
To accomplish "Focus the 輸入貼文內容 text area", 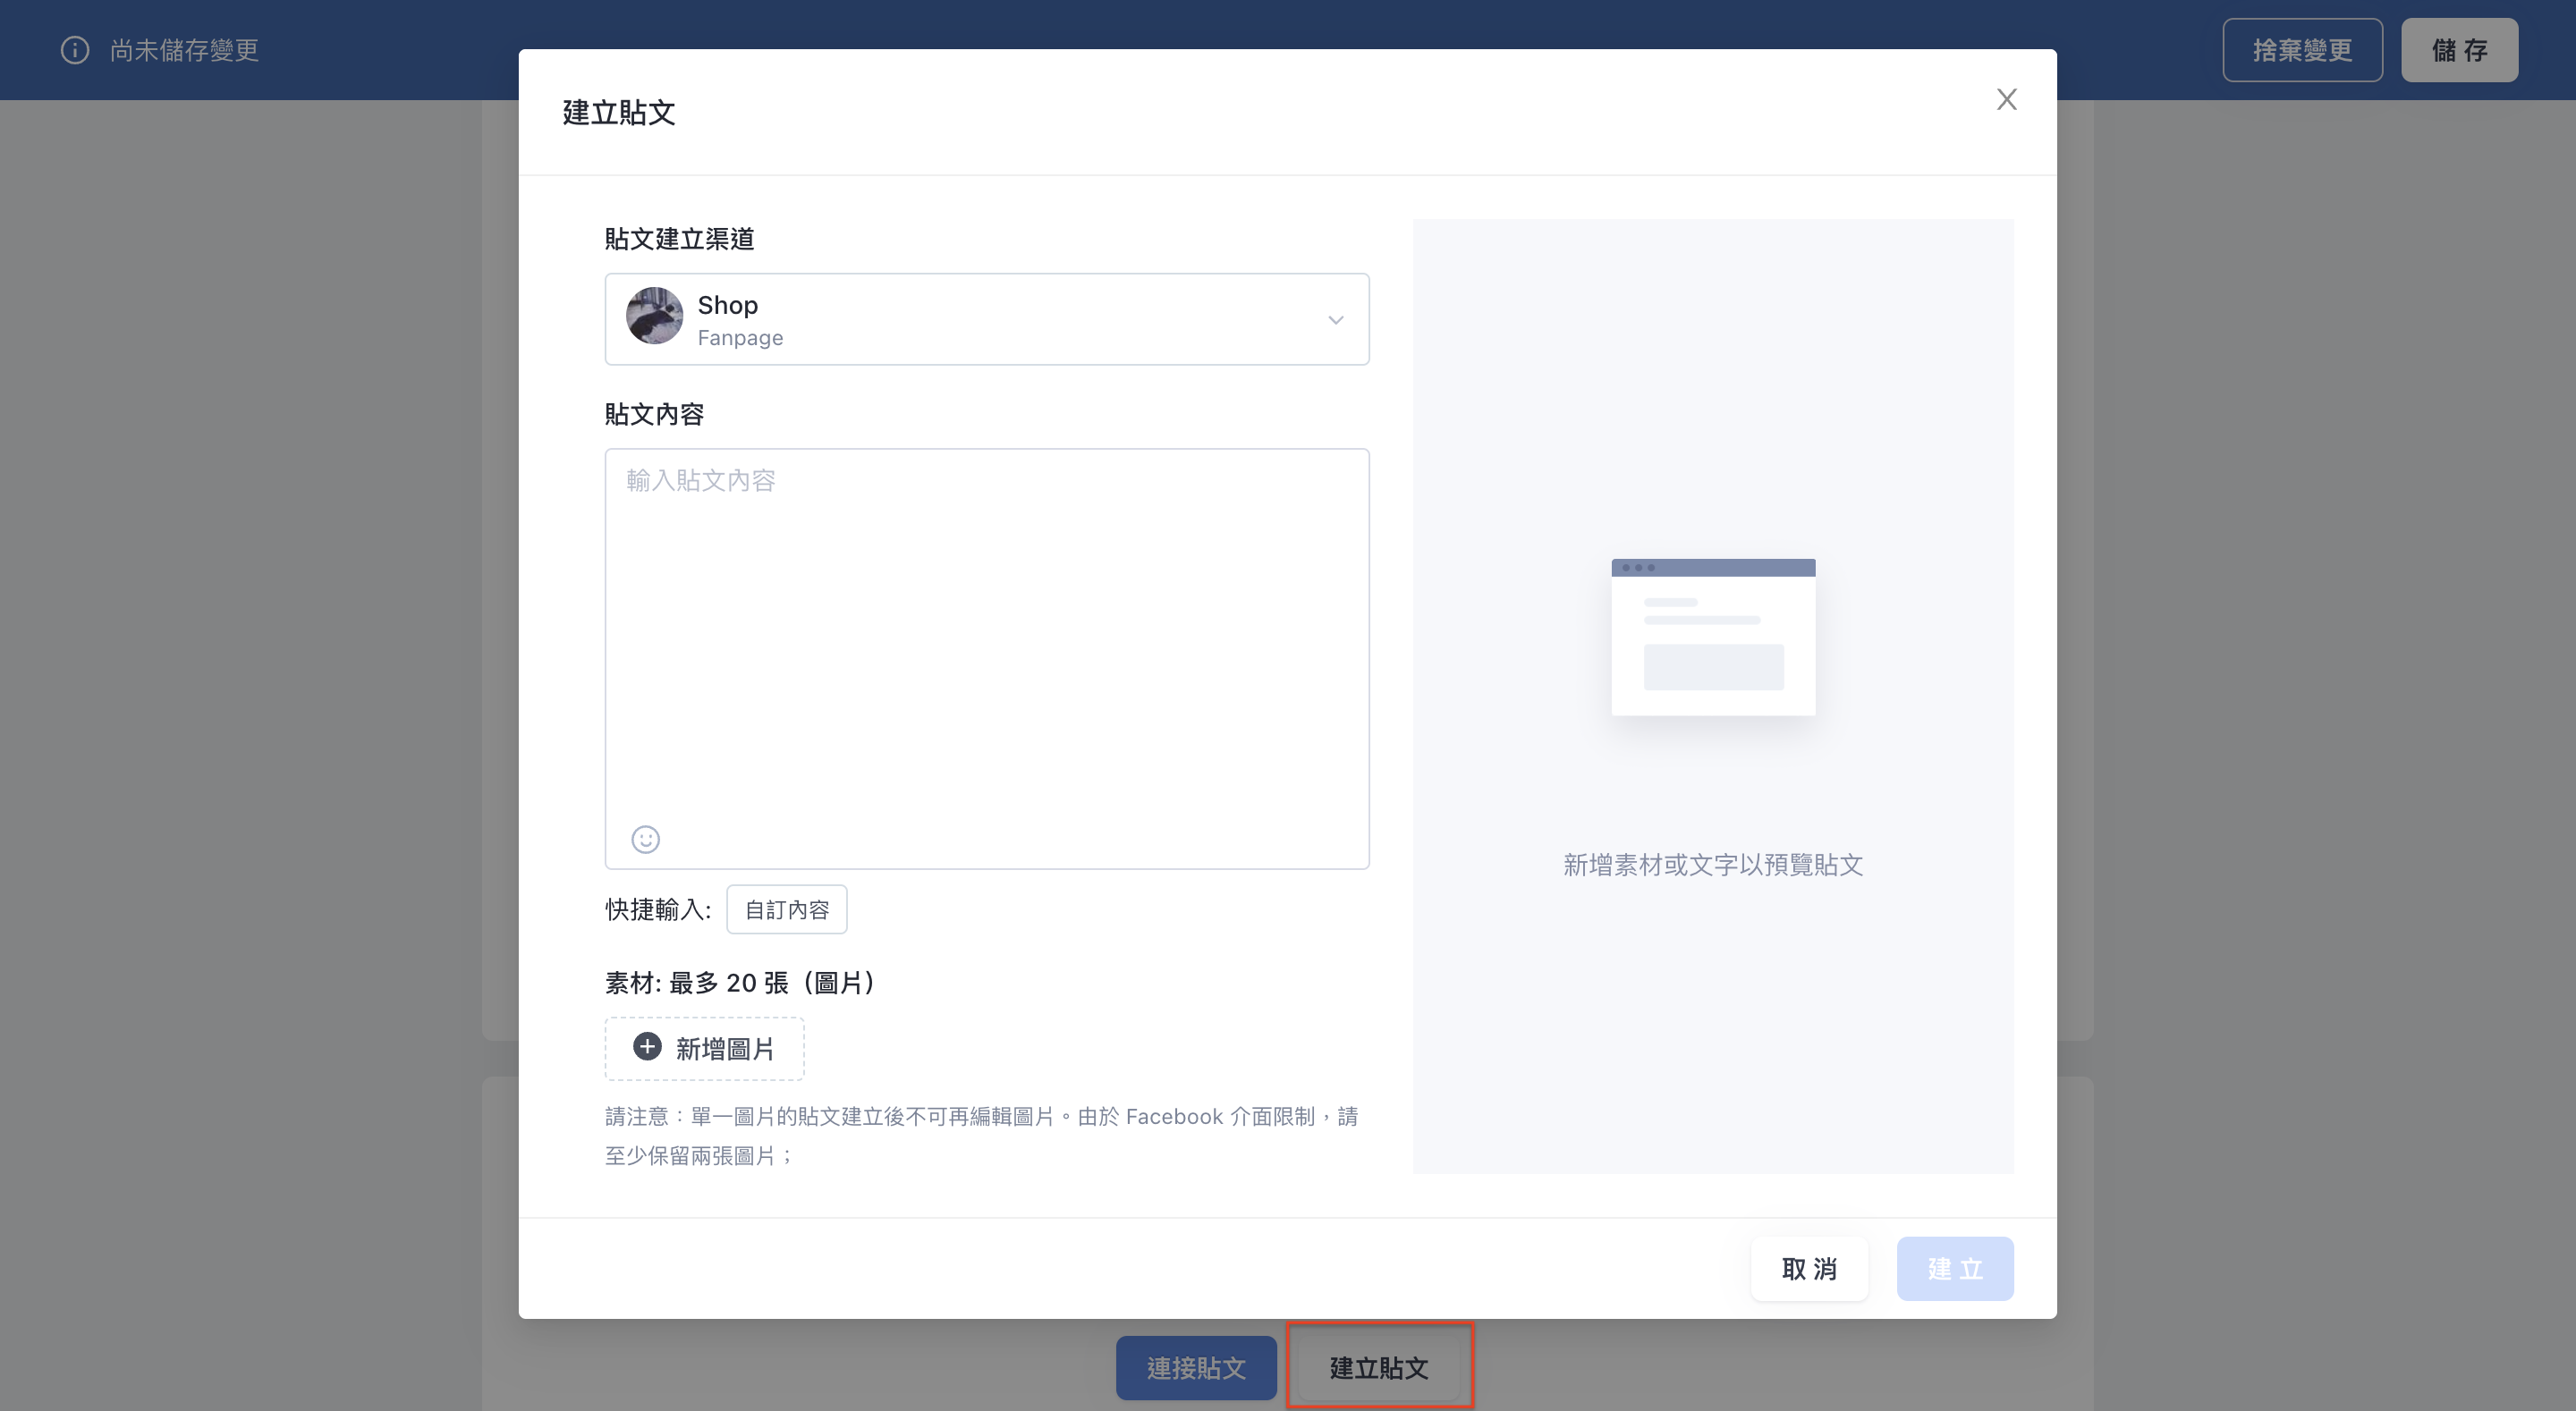I will coord(987,659).
